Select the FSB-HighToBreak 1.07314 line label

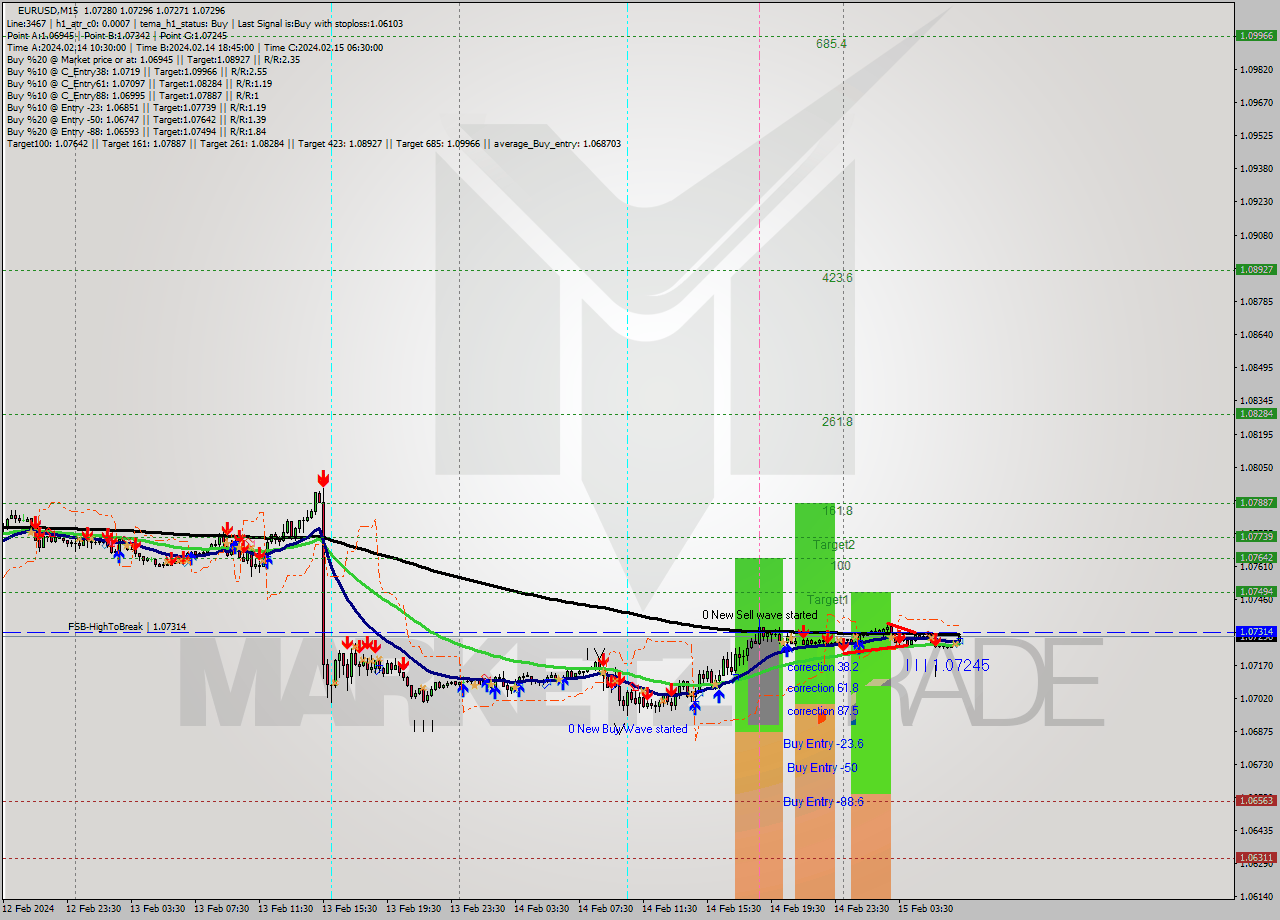pos(127,627)
